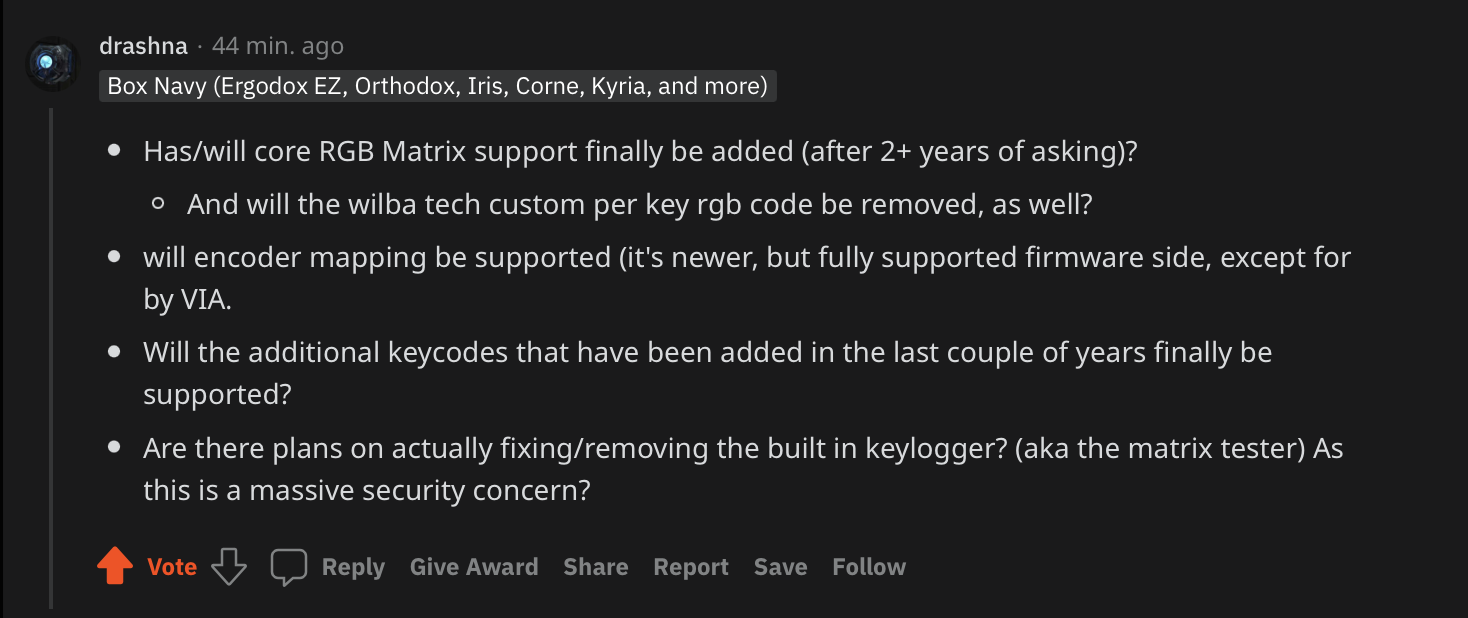Downvote the comment using the down arrow

229,567
